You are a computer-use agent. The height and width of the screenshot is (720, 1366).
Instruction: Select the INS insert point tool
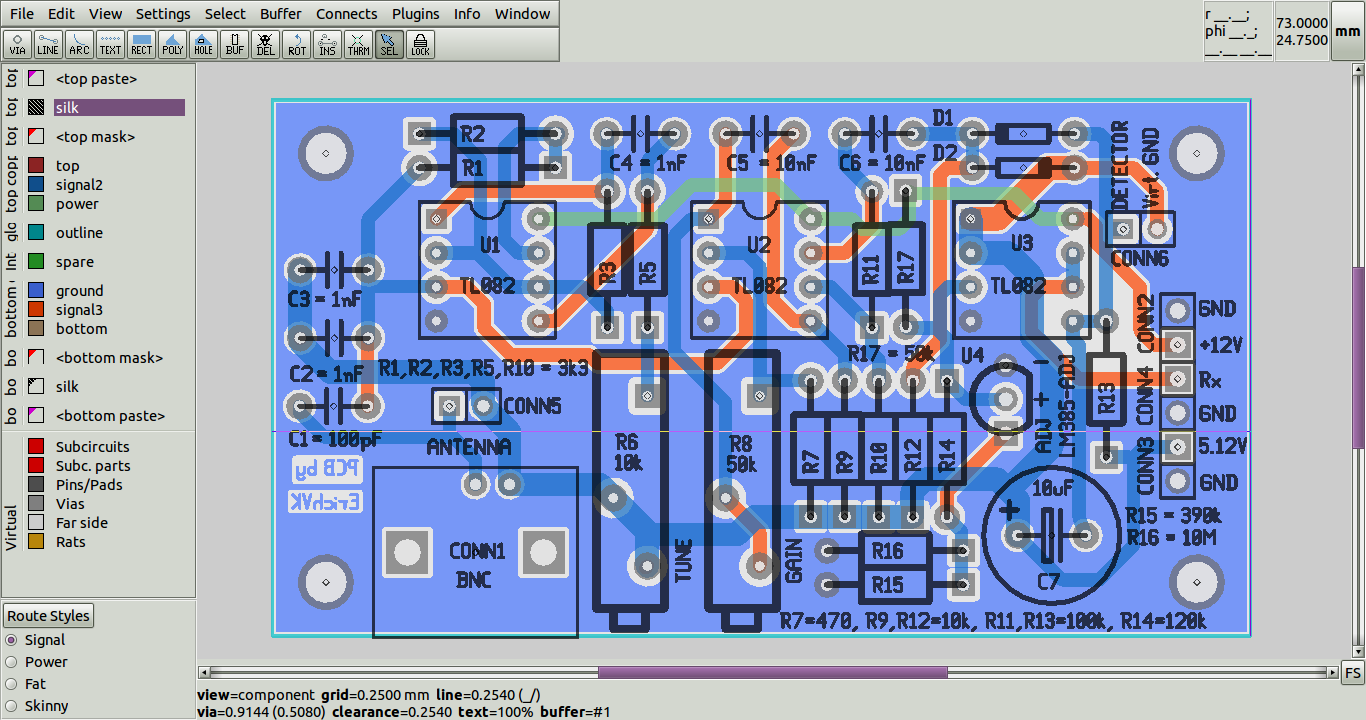click(327, 44)
